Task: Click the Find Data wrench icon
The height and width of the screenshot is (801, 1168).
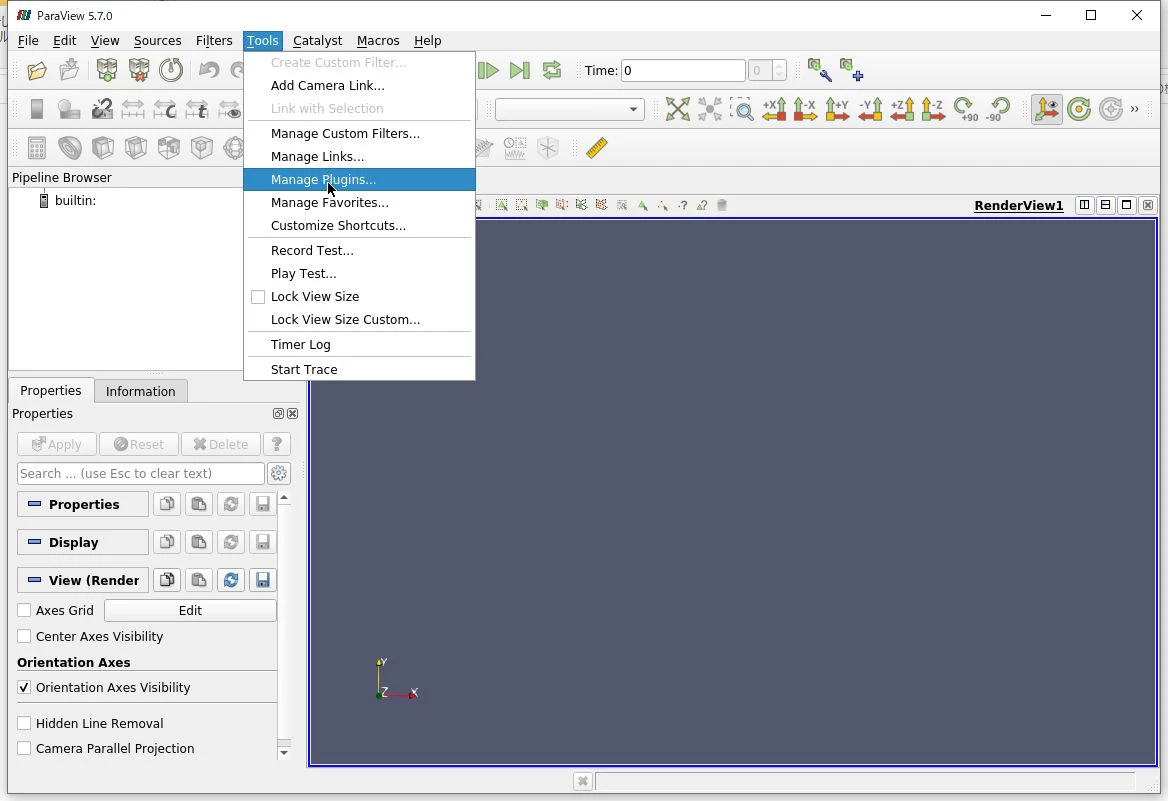Action: [x=819, y=71]
